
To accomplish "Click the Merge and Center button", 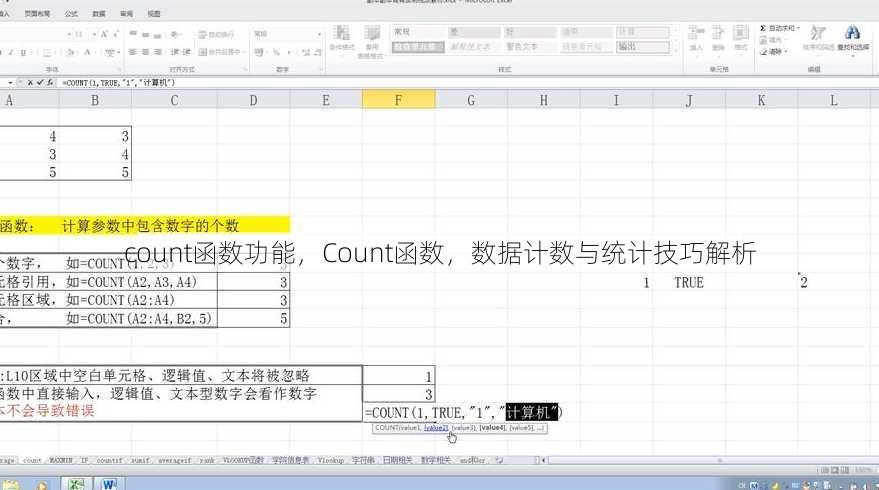I will pyautogui.click(x=218, y=52).
